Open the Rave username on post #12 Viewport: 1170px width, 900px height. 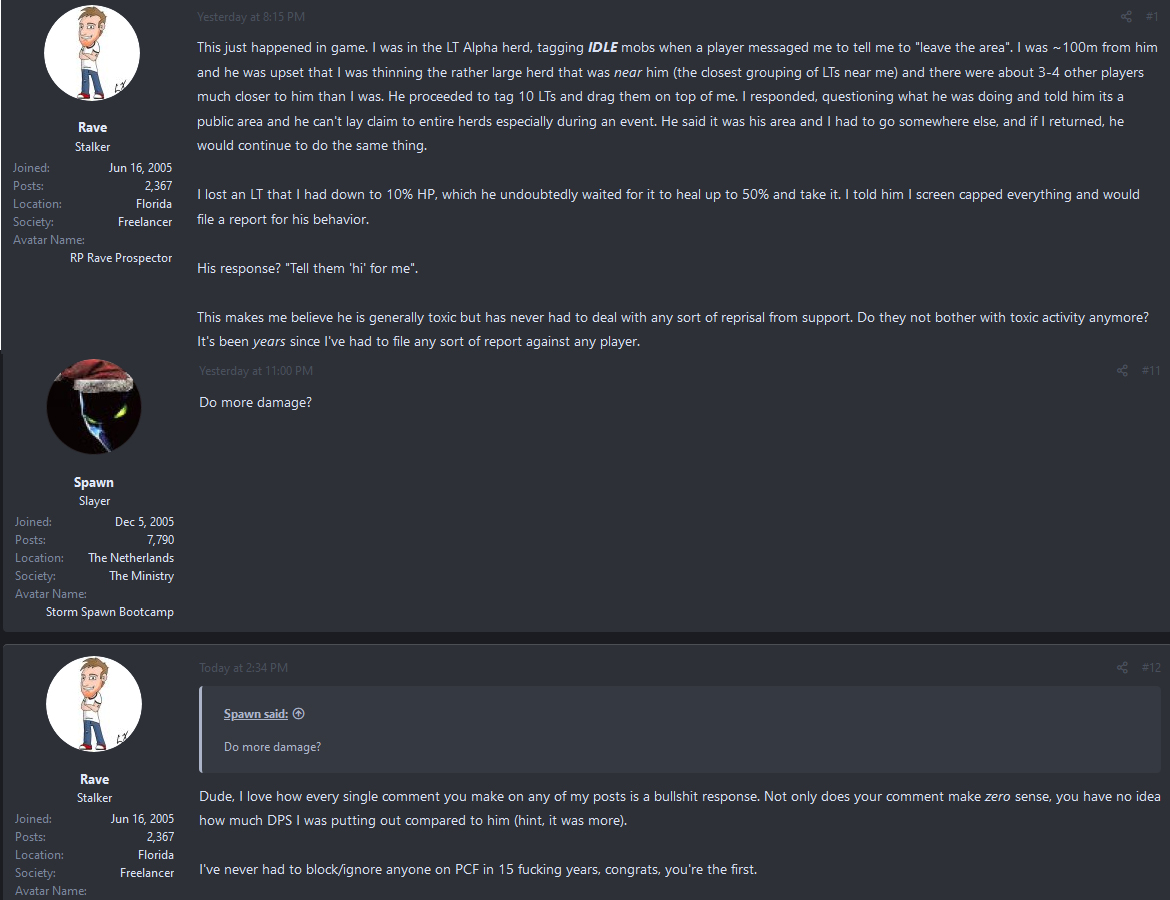94,779
